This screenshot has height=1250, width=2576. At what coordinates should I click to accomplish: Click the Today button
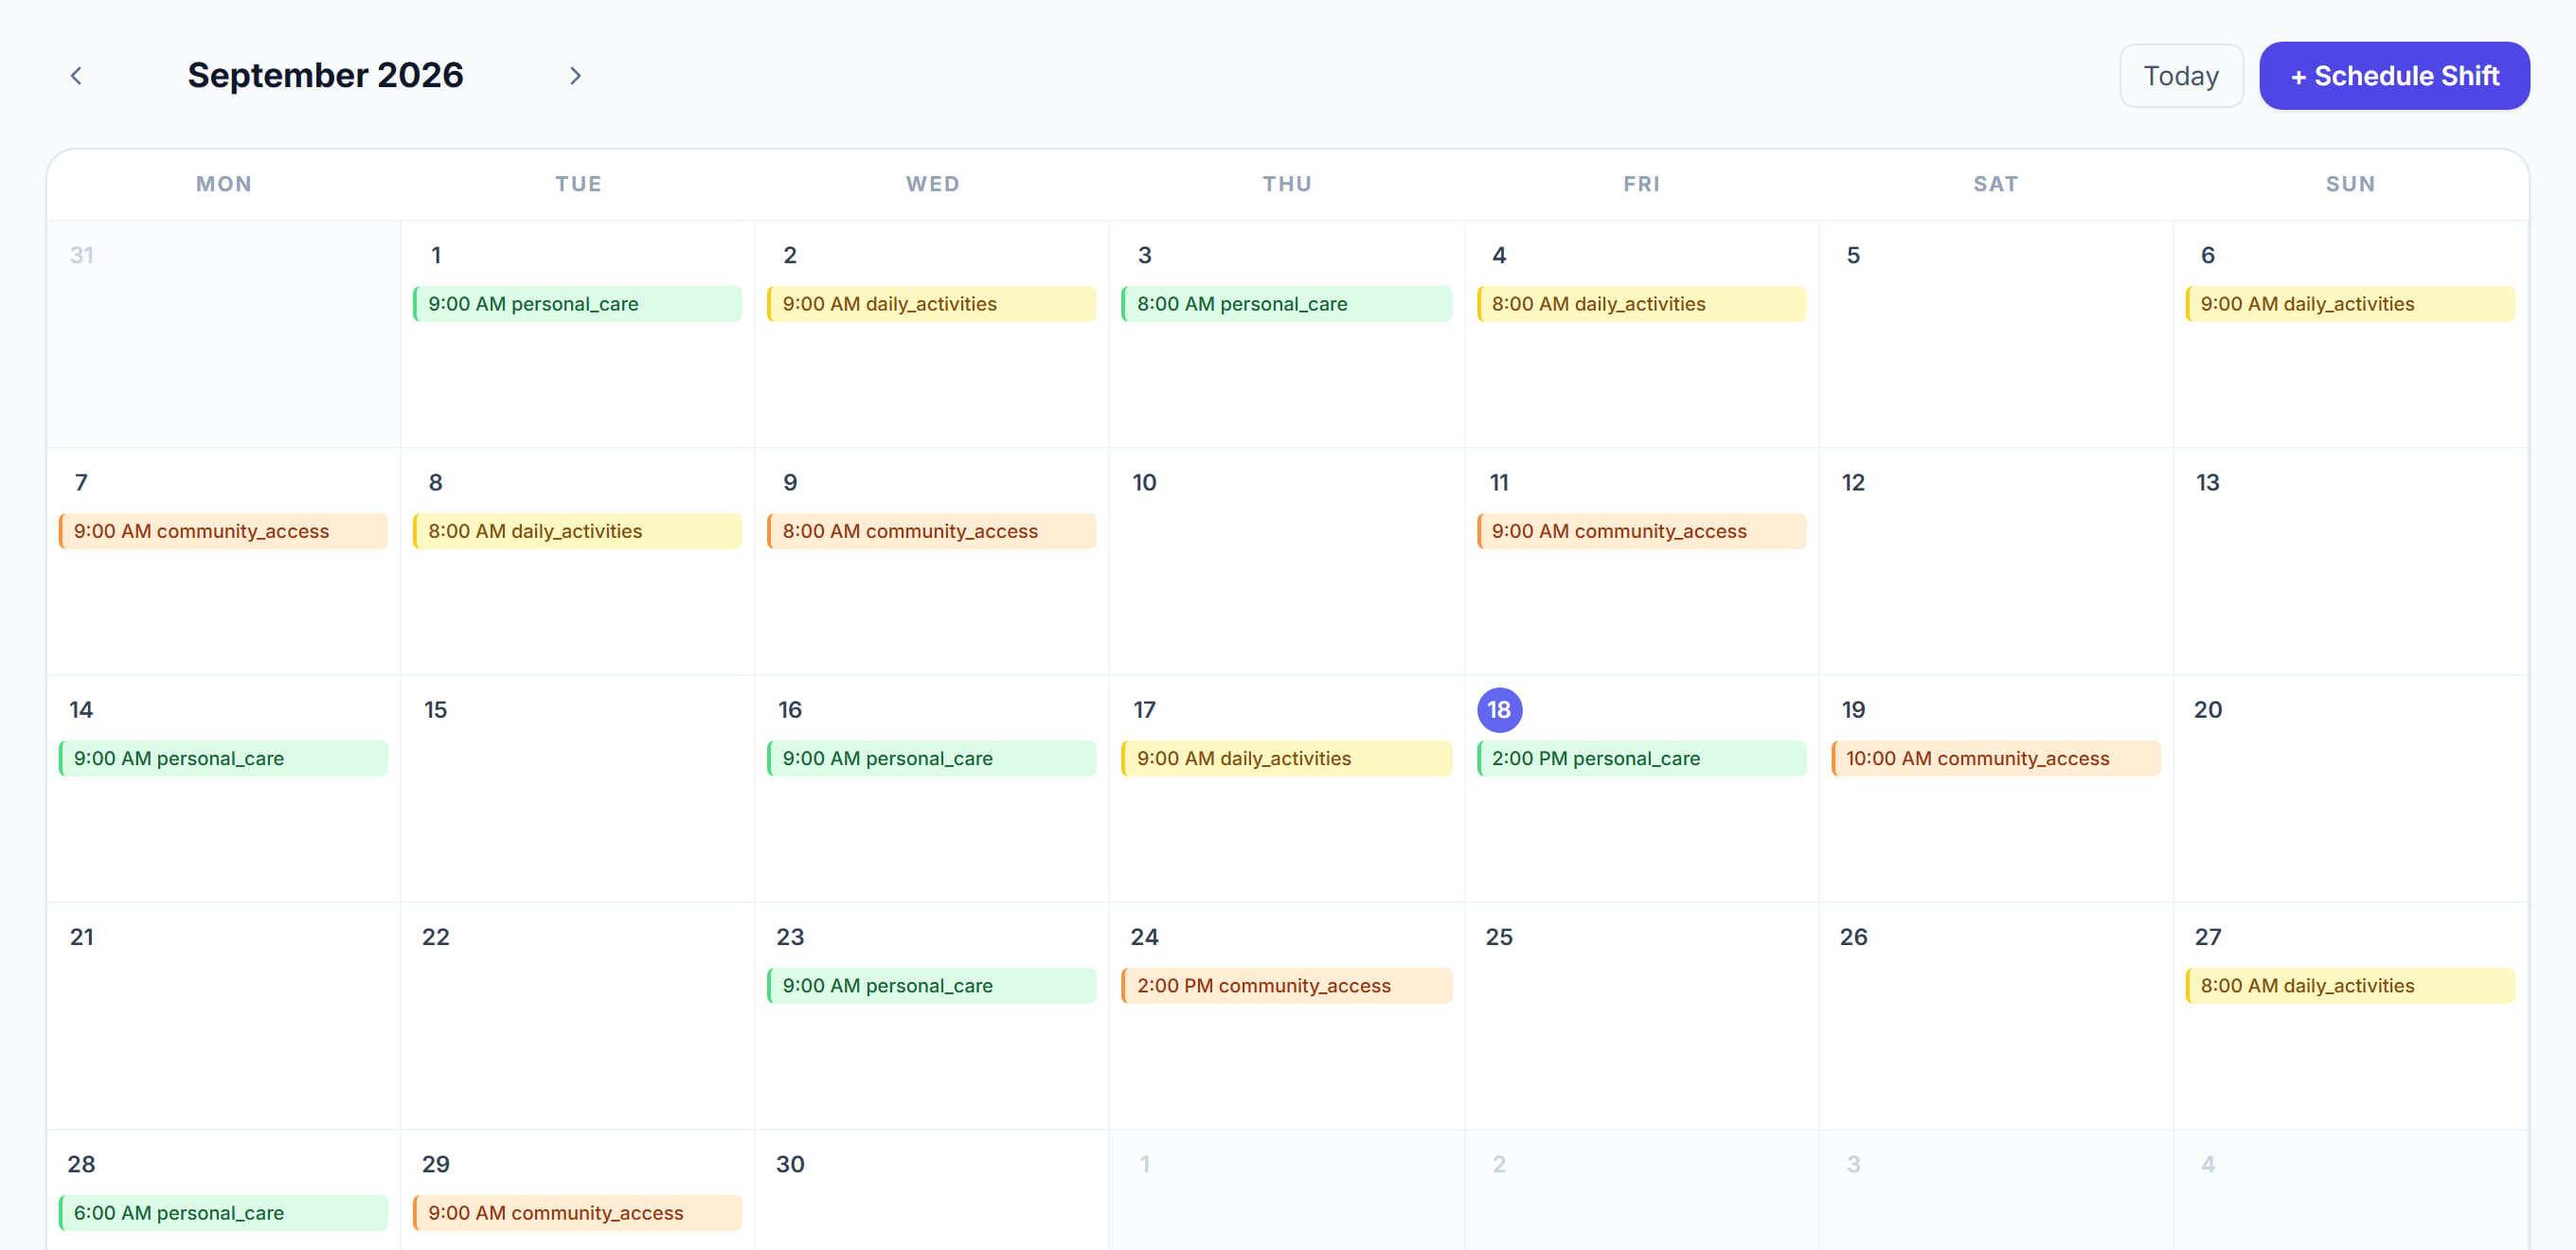pyautogui.click(x=2180, y=76)
